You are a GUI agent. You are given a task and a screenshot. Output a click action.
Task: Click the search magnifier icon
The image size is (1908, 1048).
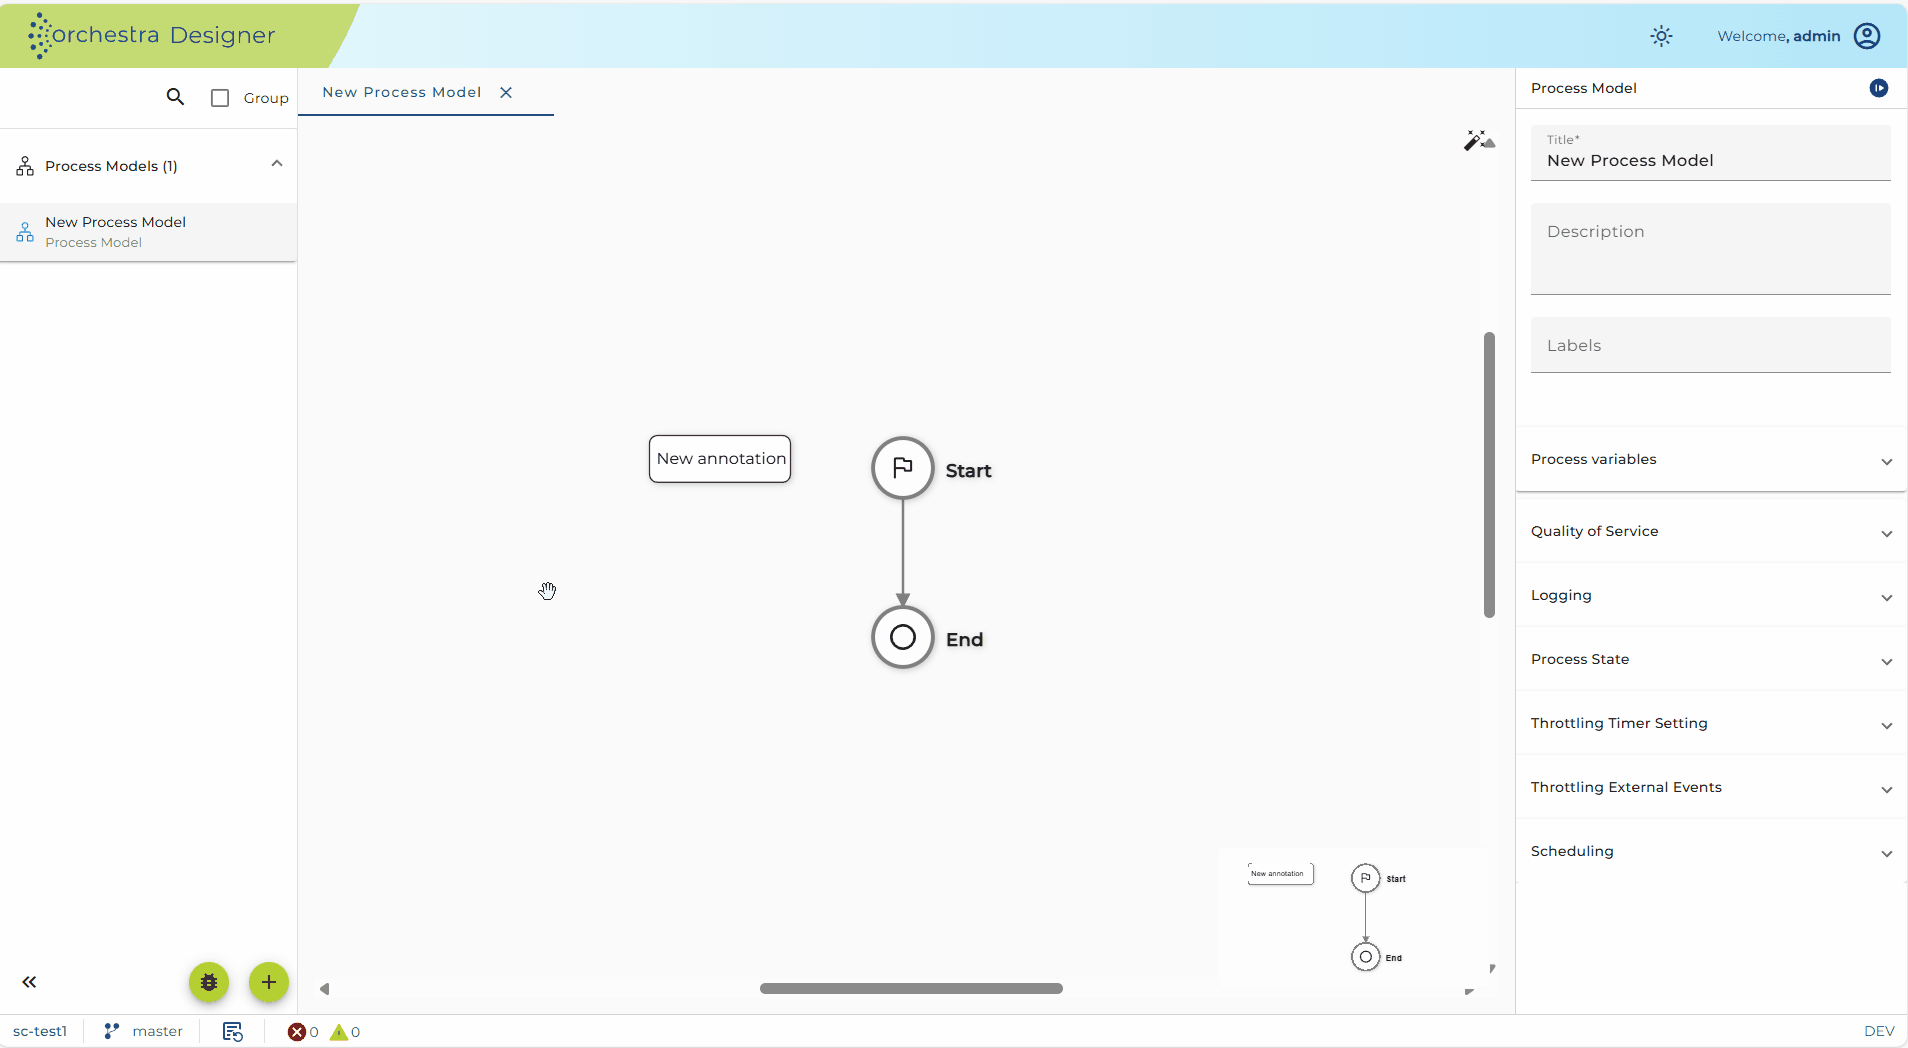[175, 97]
